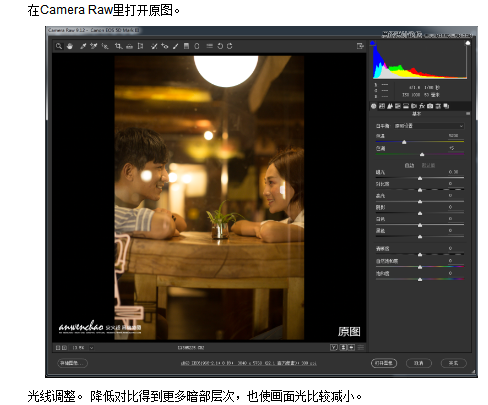
Task: Select the Hand tool
Action: [x=70, y=46]
